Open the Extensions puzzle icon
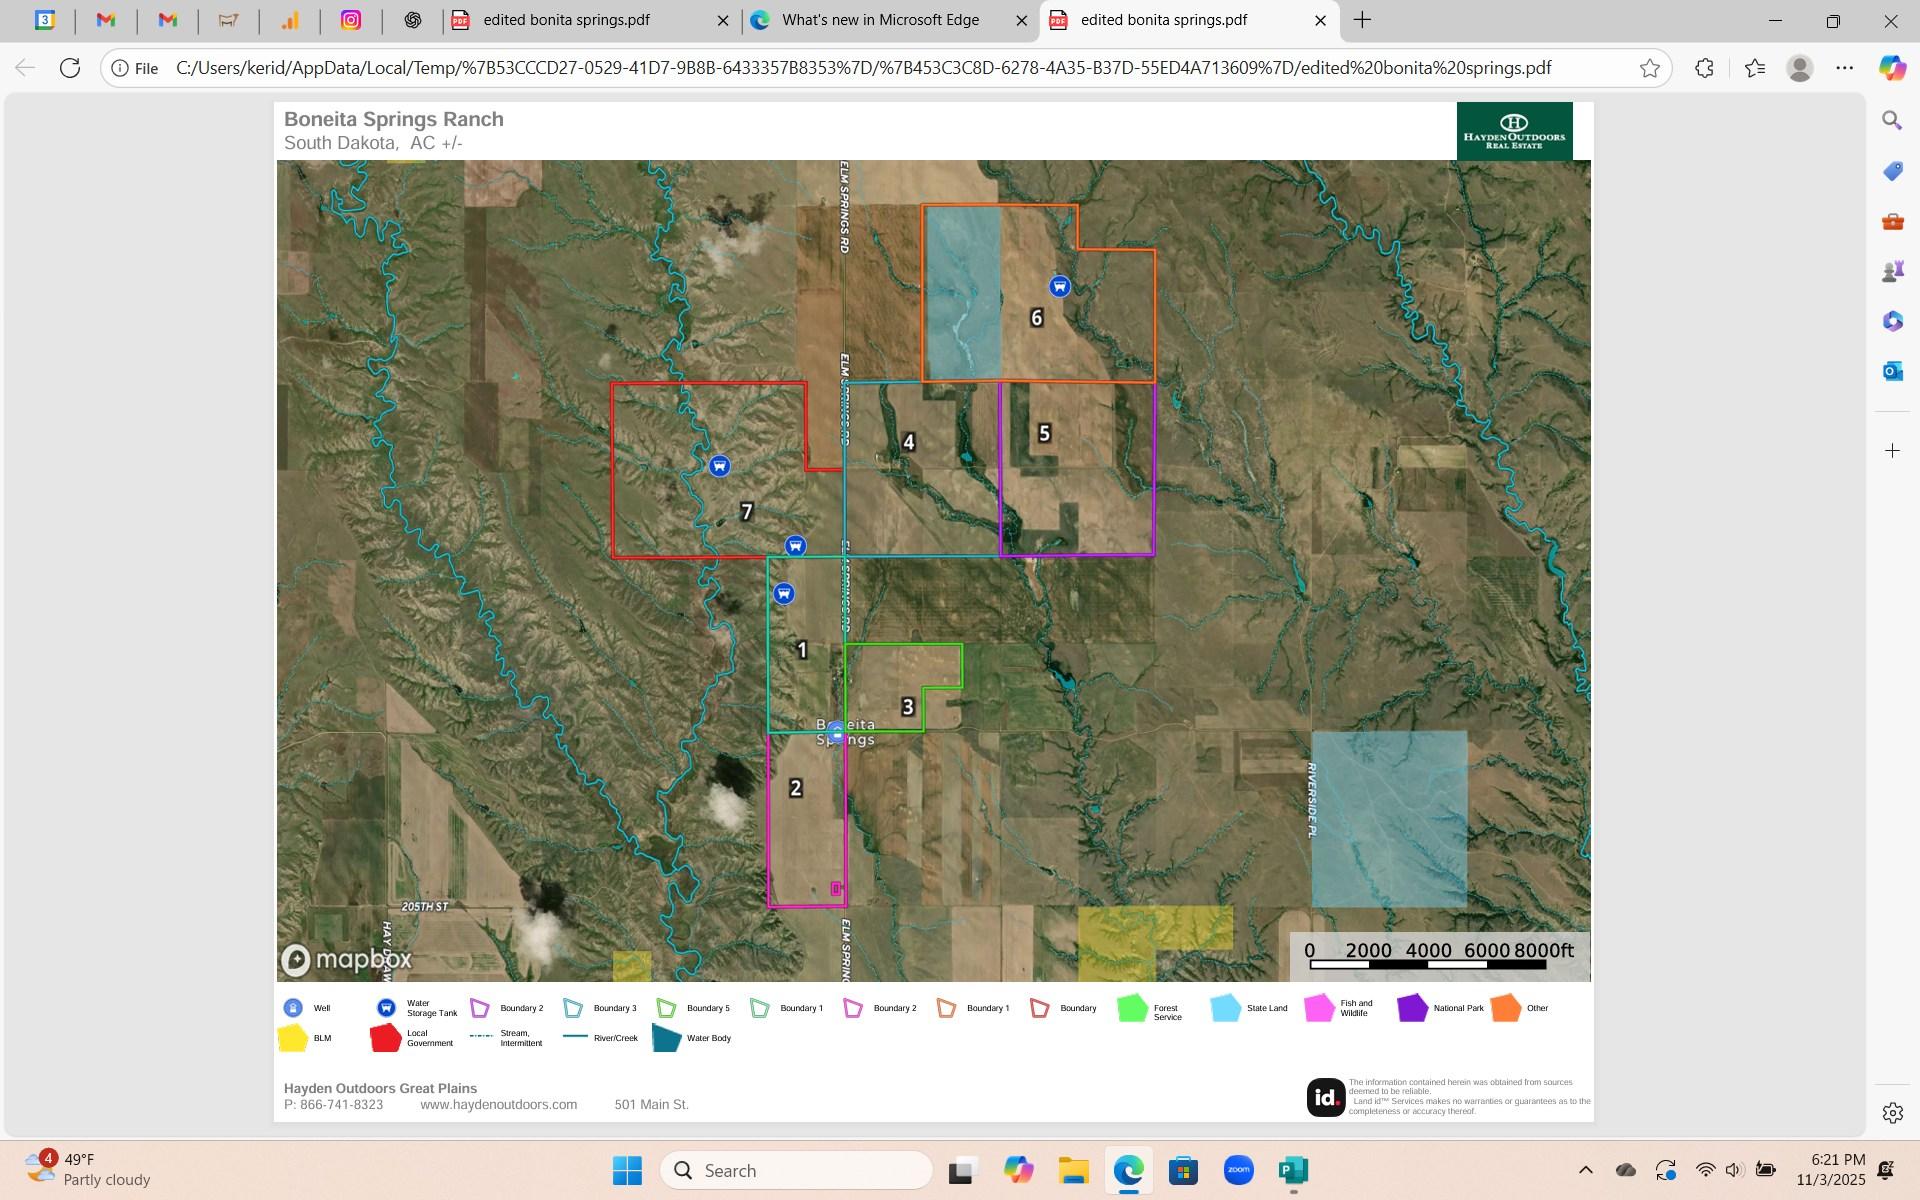Viewport: 1920px width, 1200px height. click(1705, 68)
